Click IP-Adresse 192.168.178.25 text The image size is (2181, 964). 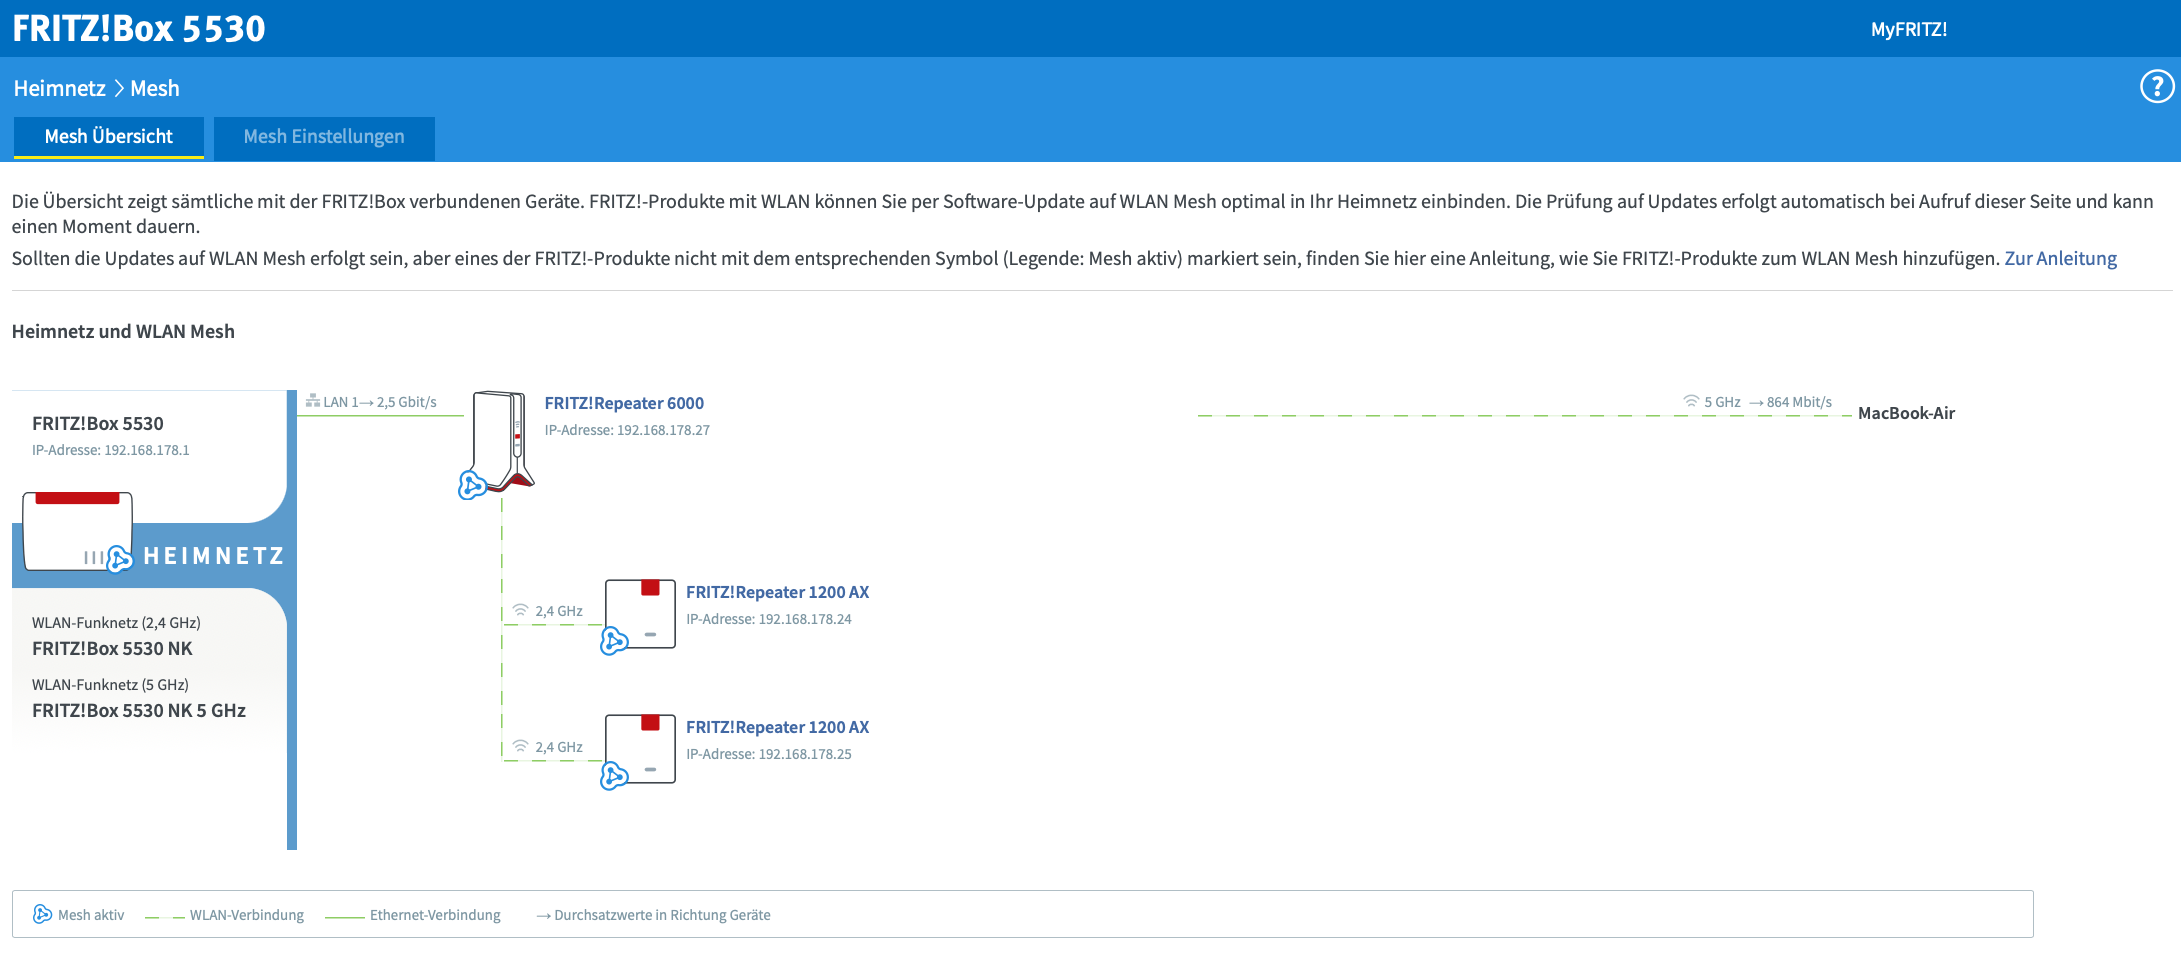[x=769, y=754]
